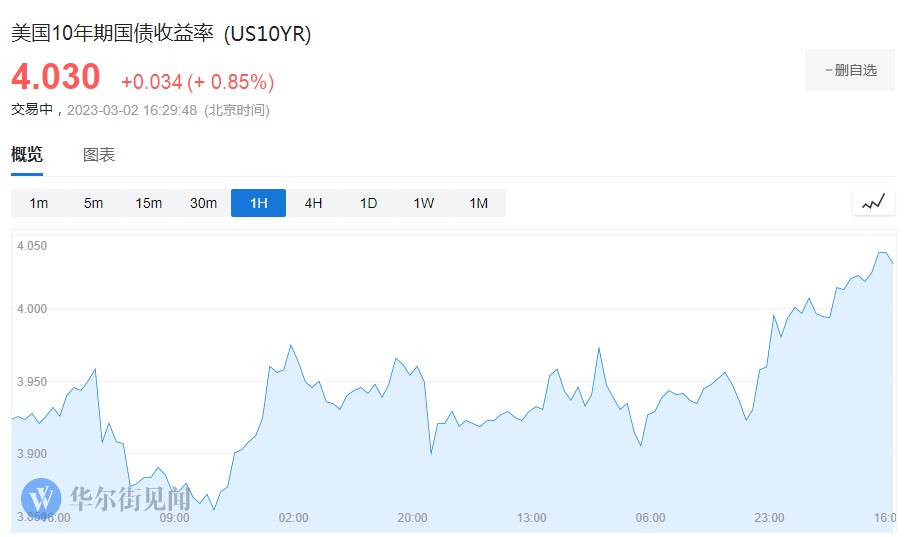916x537 pixels.
Task: Switch to the 图表 tab
Action: 99,155
